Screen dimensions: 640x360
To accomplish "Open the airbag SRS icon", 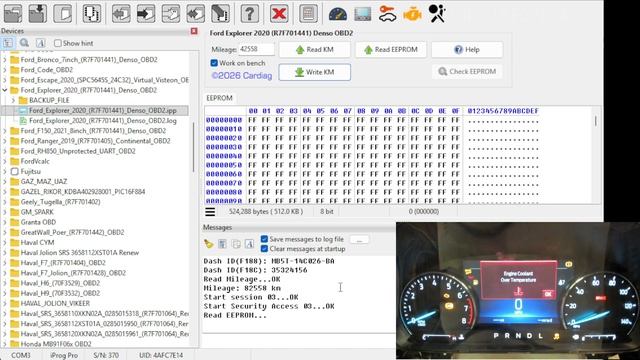I will coord(437,14).
